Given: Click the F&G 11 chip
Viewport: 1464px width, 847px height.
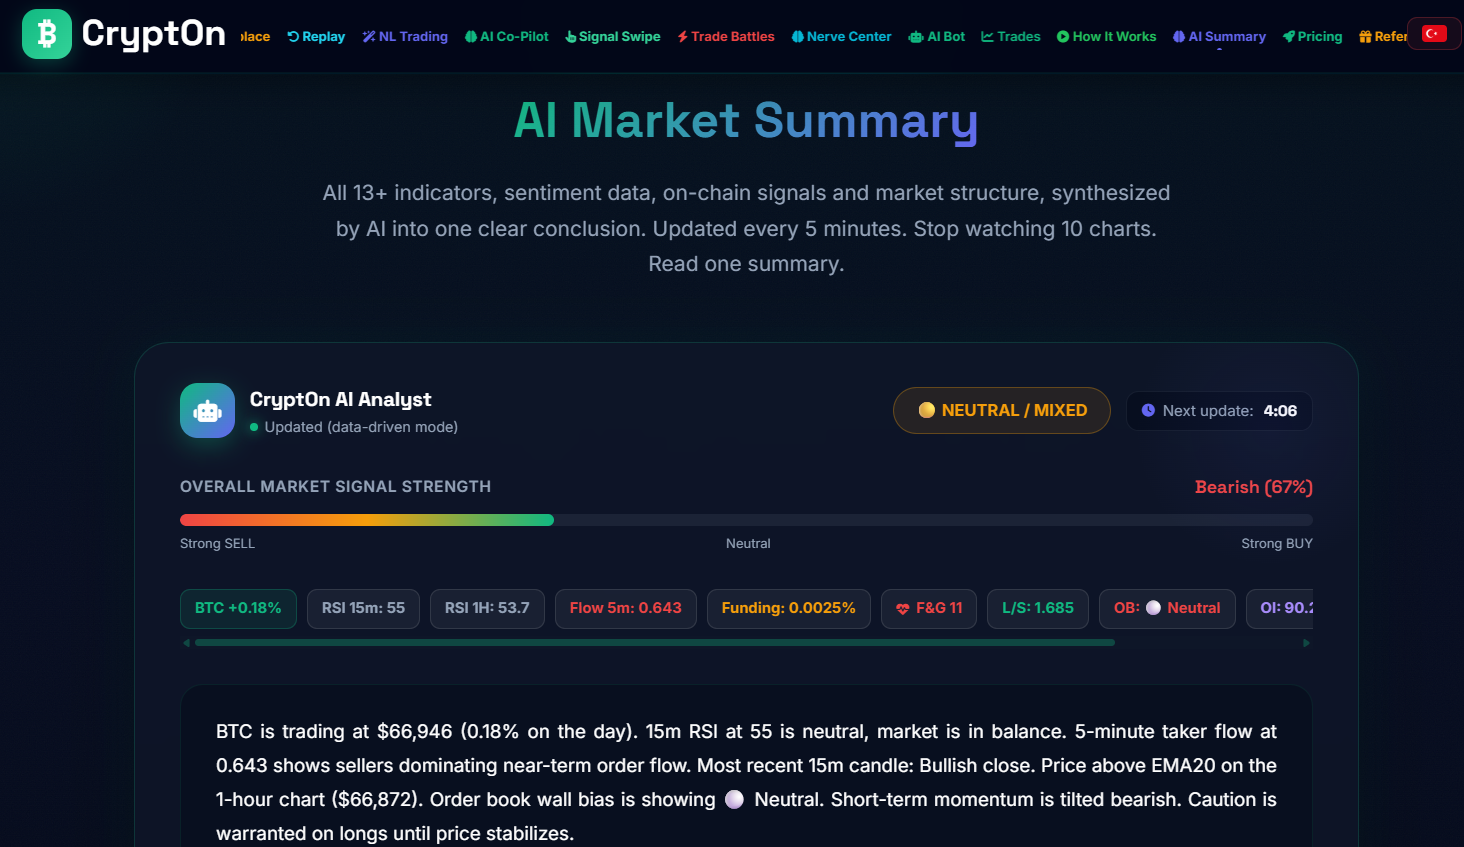Looking at the screenshot, I should click(929, 608).
